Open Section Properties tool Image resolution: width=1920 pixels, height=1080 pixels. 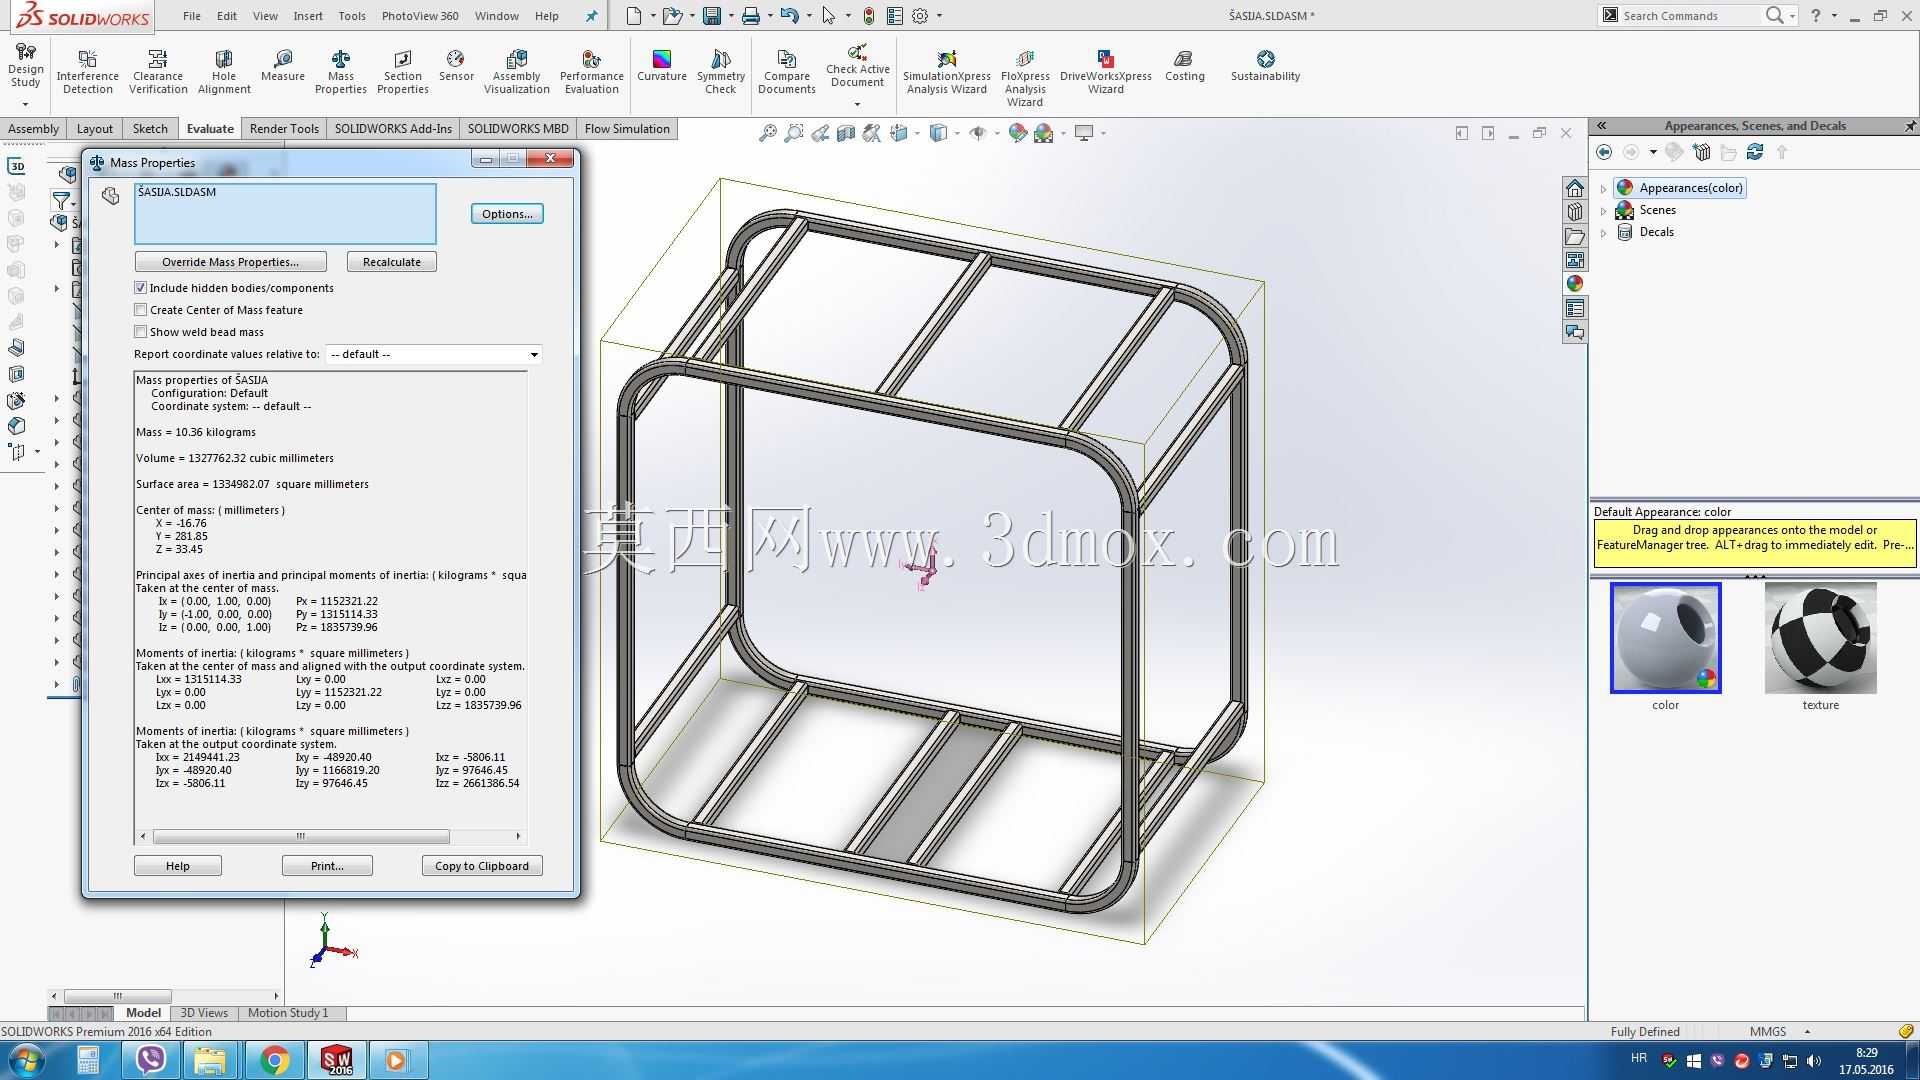pos(403,71)
